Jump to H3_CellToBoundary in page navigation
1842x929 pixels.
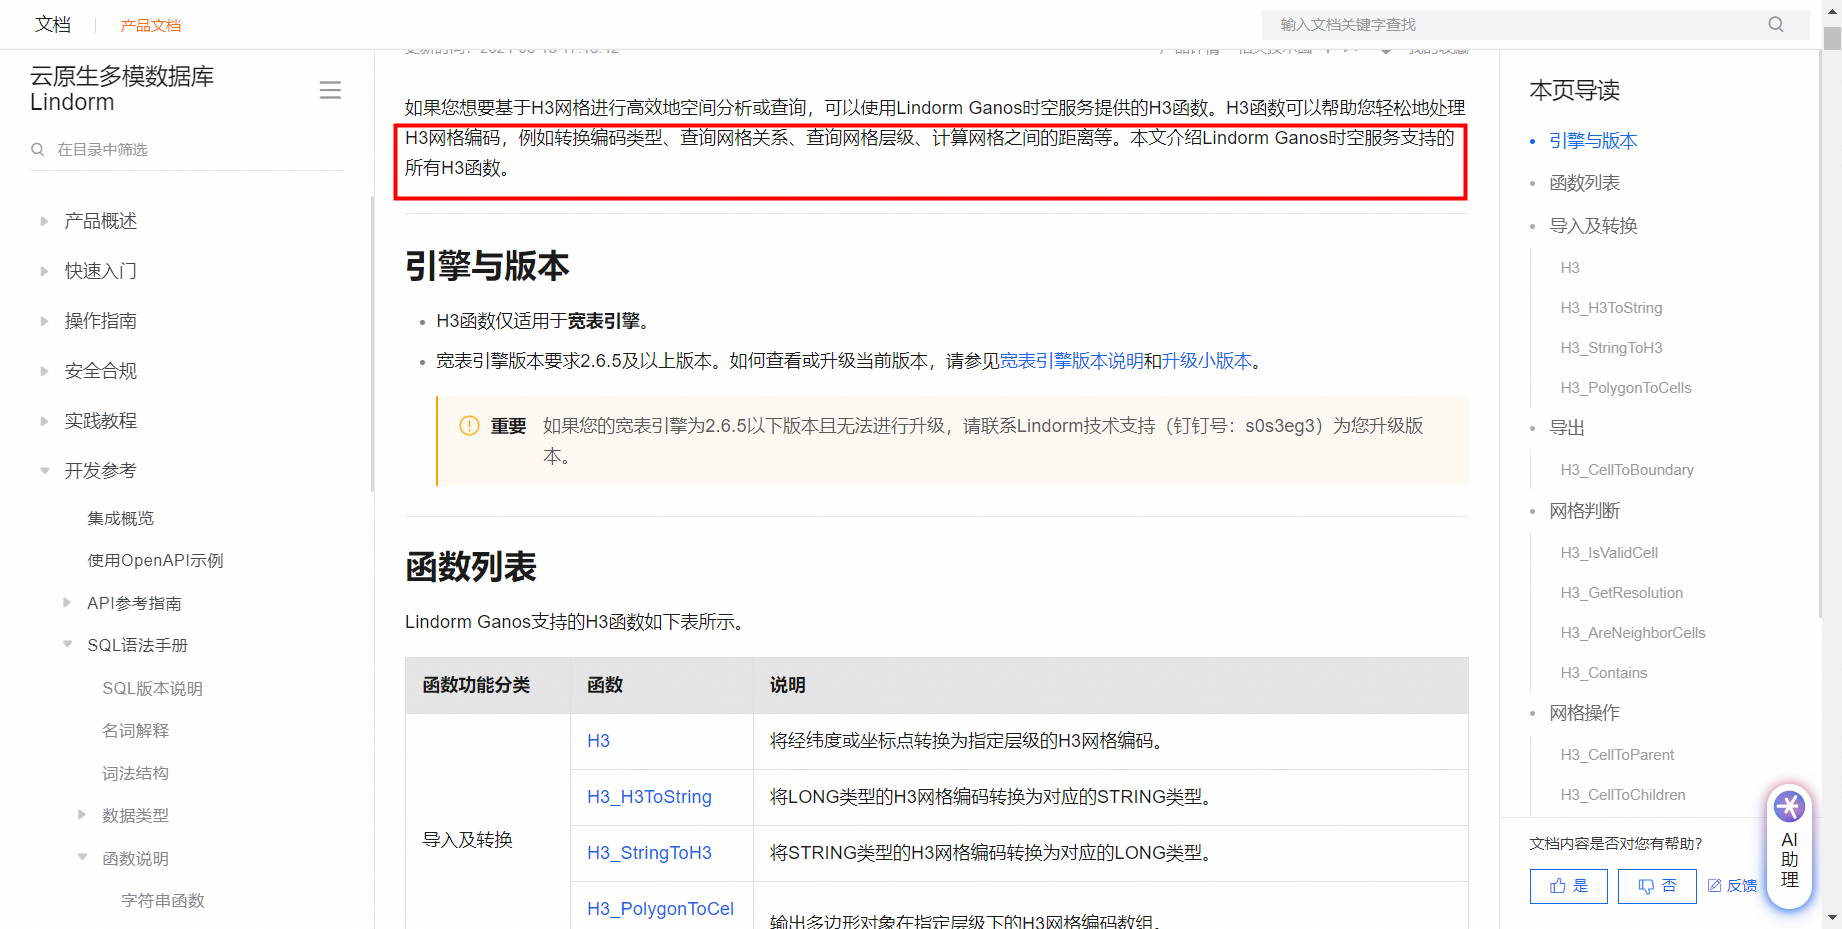coord(1627,470)
